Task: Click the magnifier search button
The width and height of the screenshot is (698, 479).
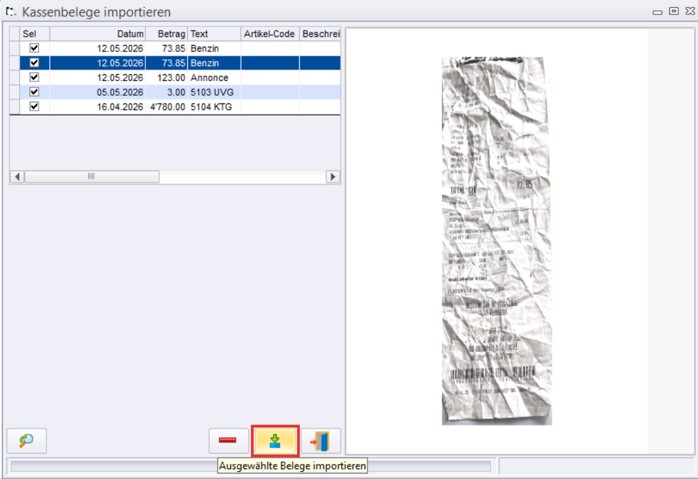Action: pos(27,441)
